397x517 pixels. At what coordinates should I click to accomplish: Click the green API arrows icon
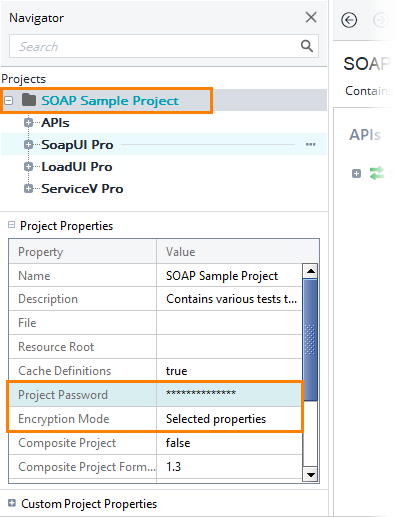coord(377,173)
